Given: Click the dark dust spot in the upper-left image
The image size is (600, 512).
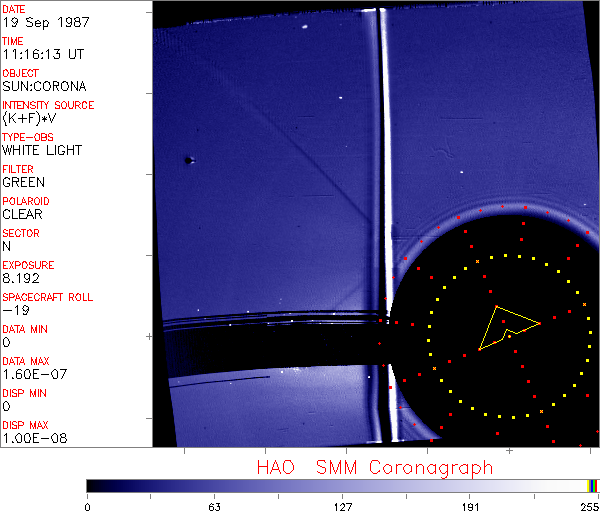Looking at the screenshot, I should [188, 160].
